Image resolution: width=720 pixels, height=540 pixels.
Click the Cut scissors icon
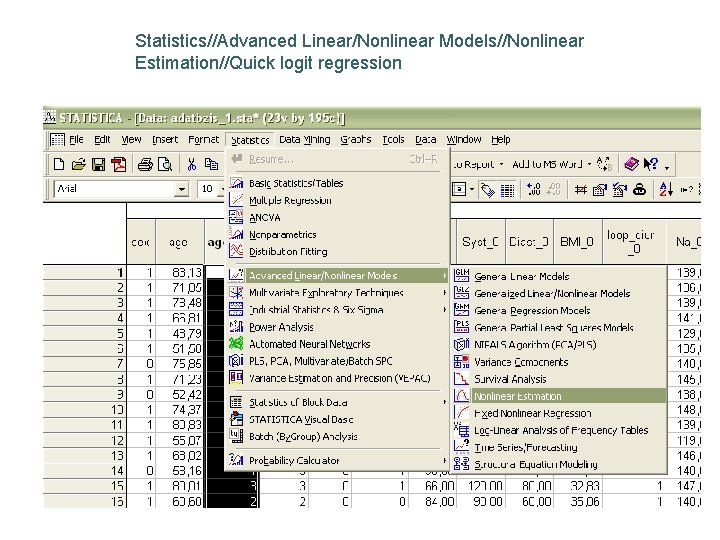click(x=191, y=164)
